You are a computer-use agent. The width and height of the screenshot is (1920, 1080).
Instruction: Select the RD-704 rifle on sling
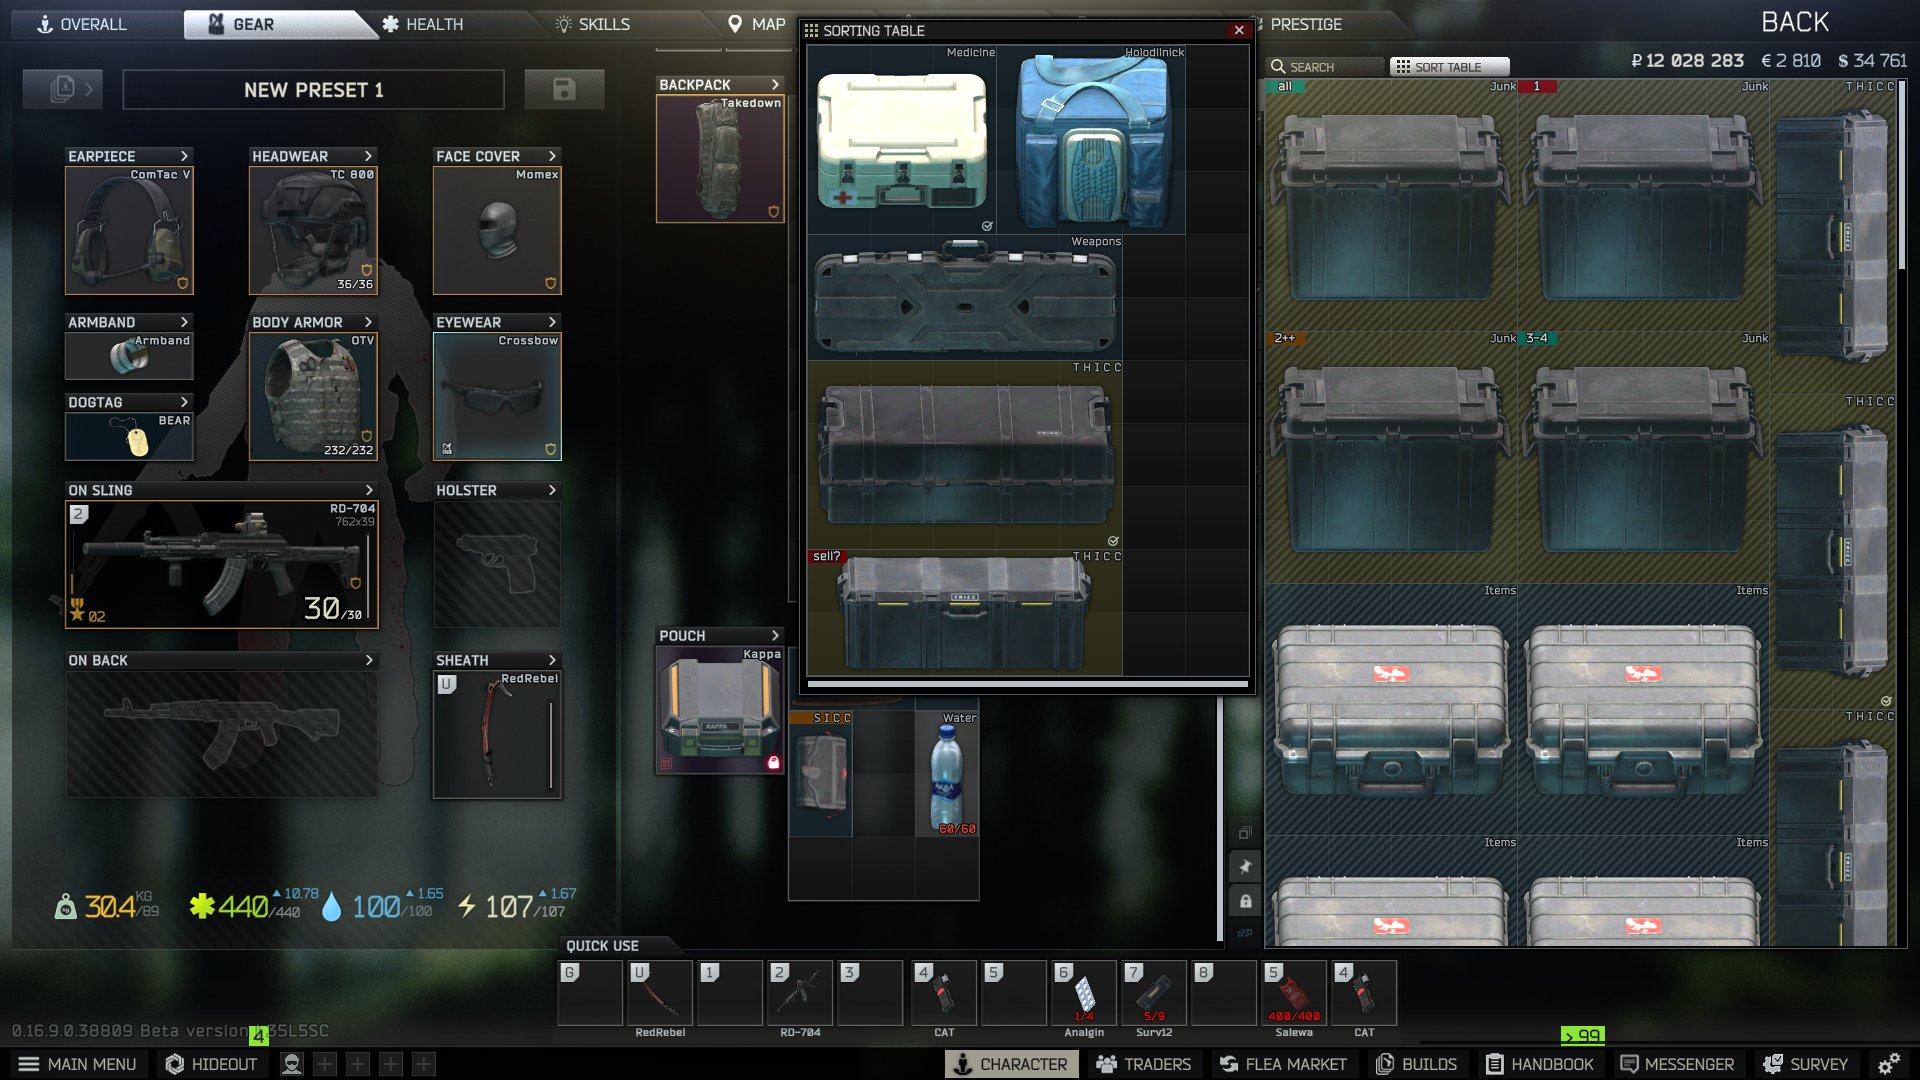tap(222, 564)
